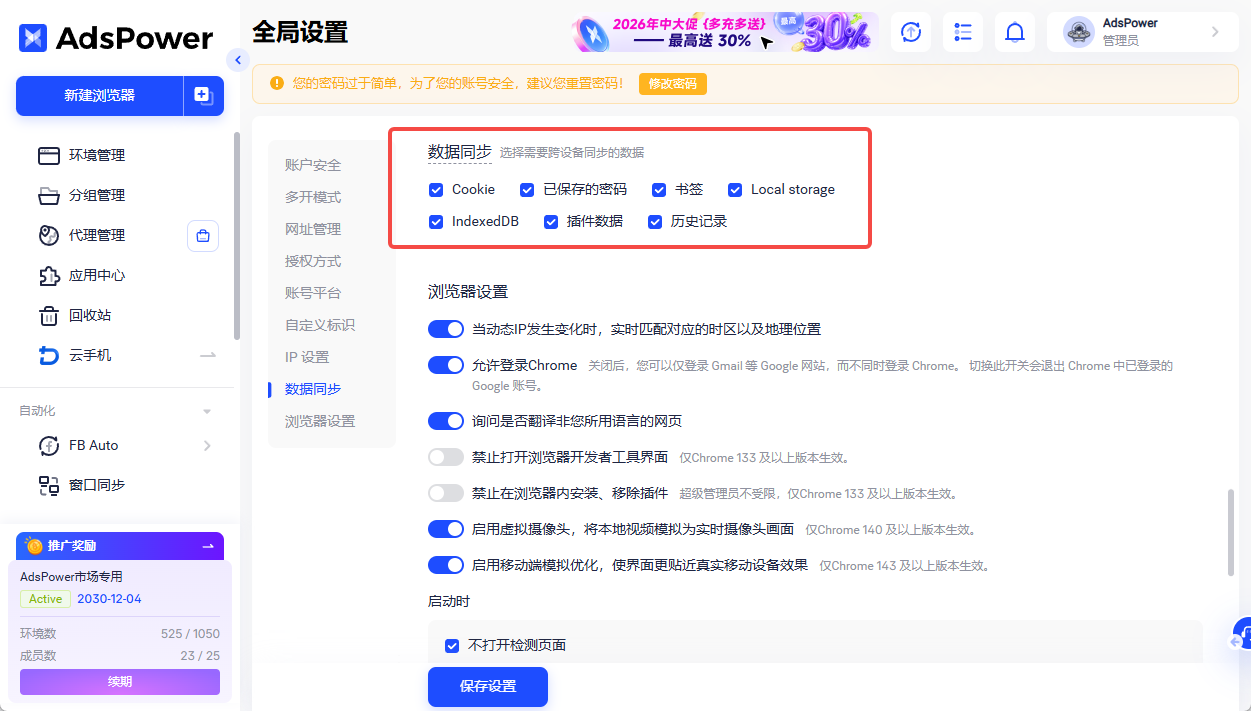Screen dimensions: 1251x711
Task: Collapse the 自动化 section arrow
Action: click(207, 411)
